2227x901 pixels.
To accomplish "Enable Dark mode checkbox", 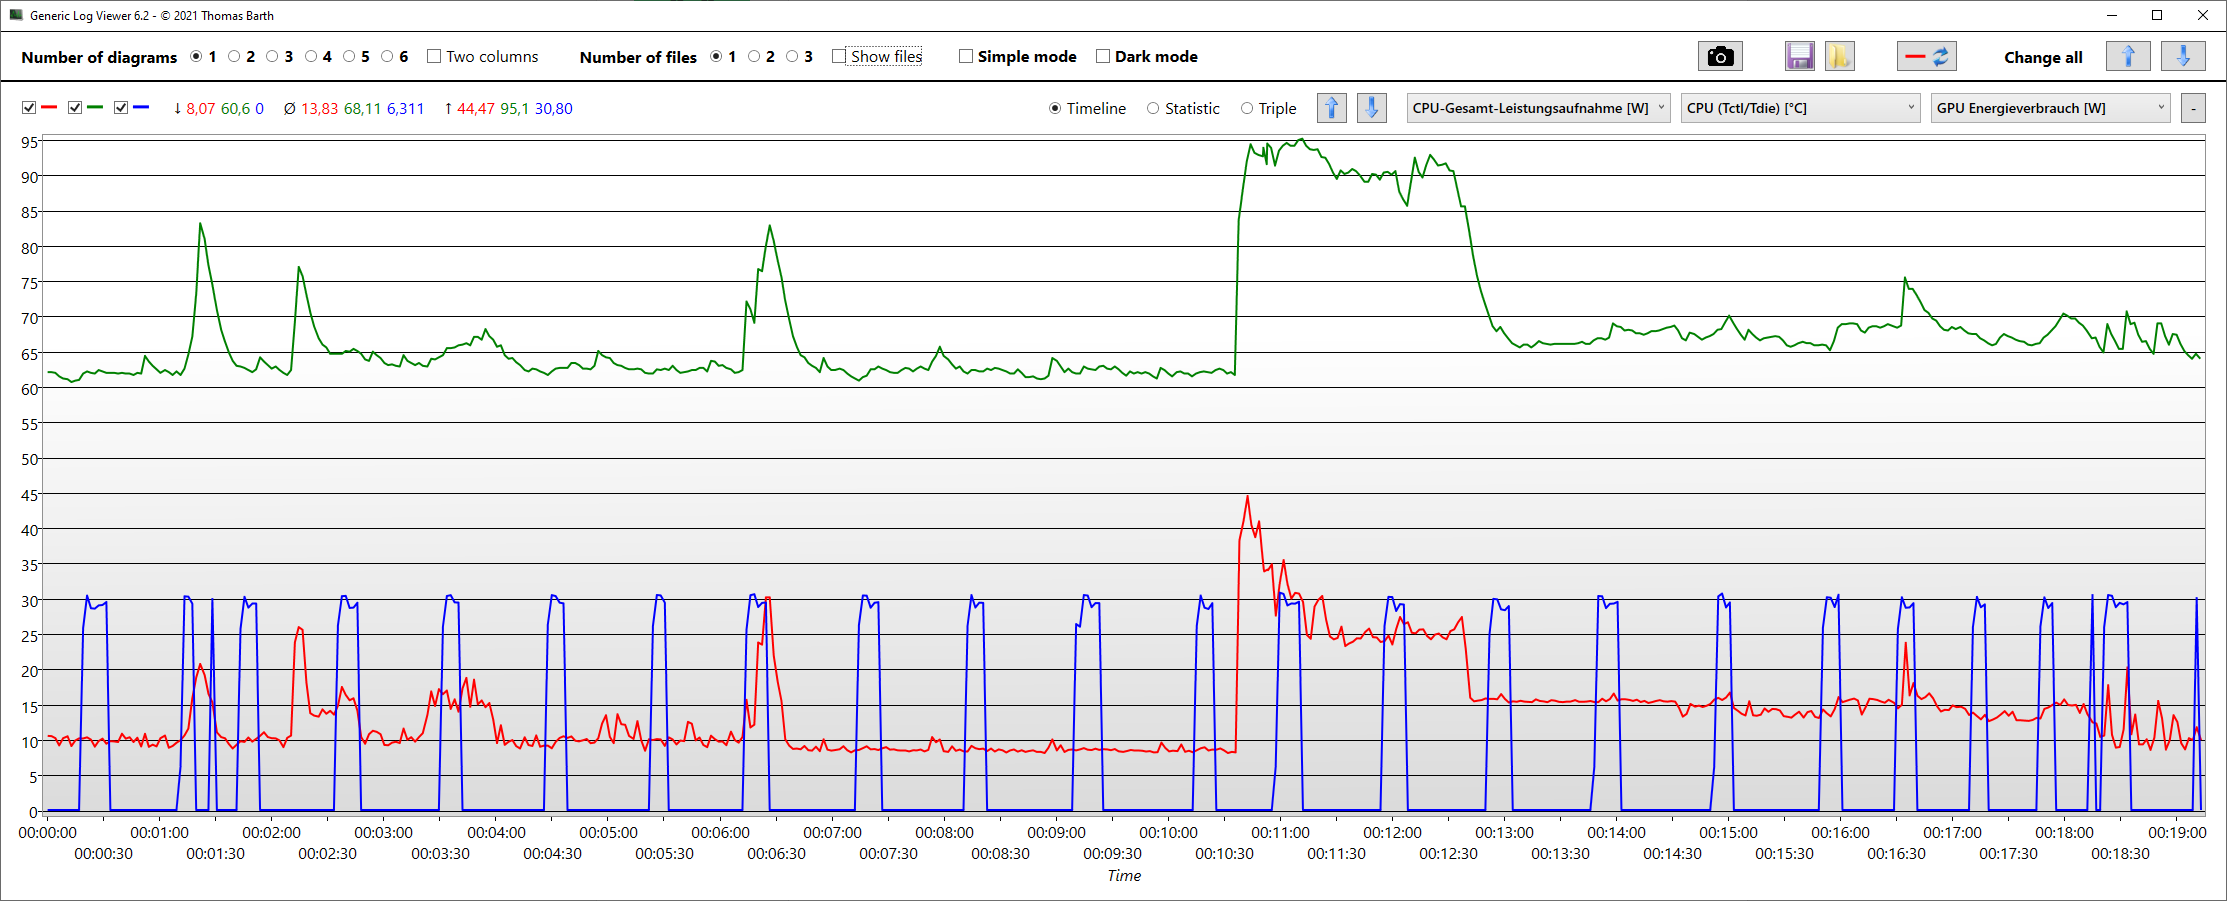I will click(1103, 57).
